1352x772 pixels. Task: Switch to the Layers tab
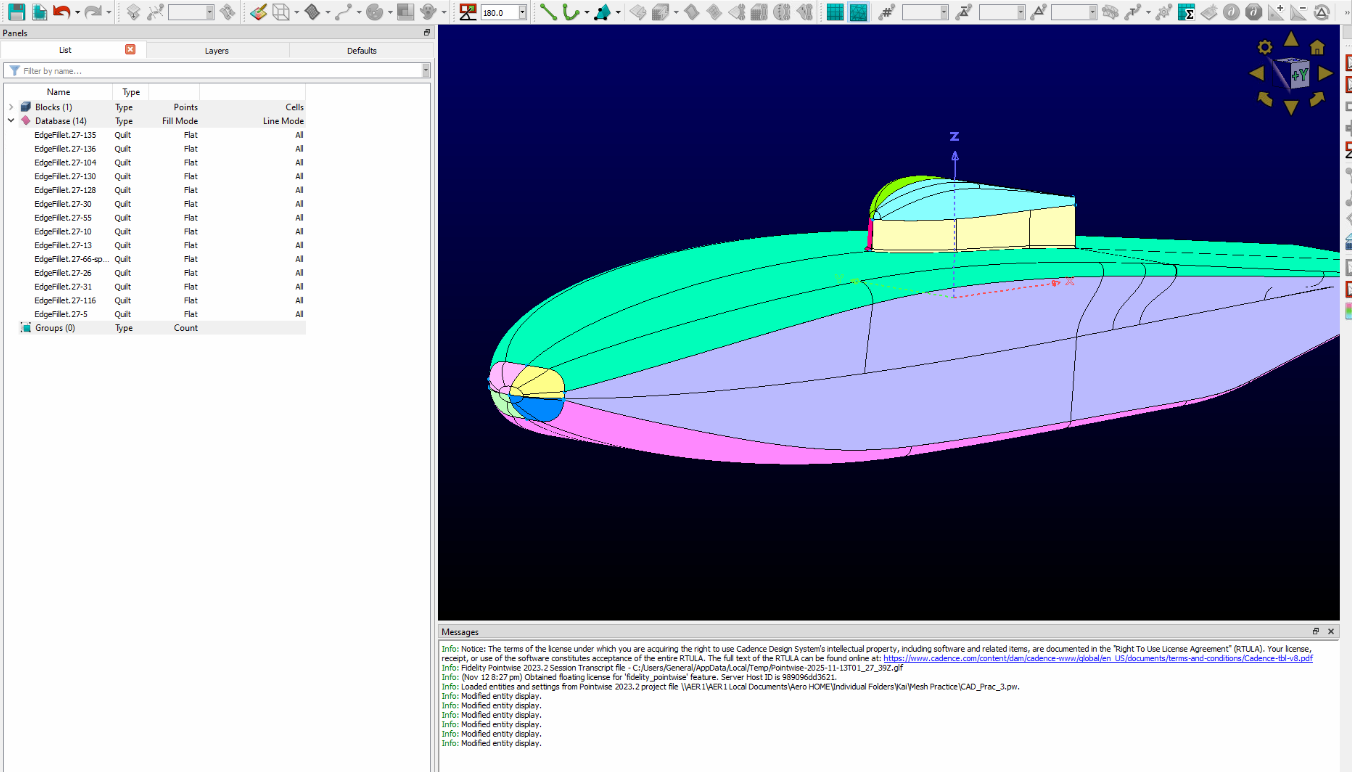[217, 50]
